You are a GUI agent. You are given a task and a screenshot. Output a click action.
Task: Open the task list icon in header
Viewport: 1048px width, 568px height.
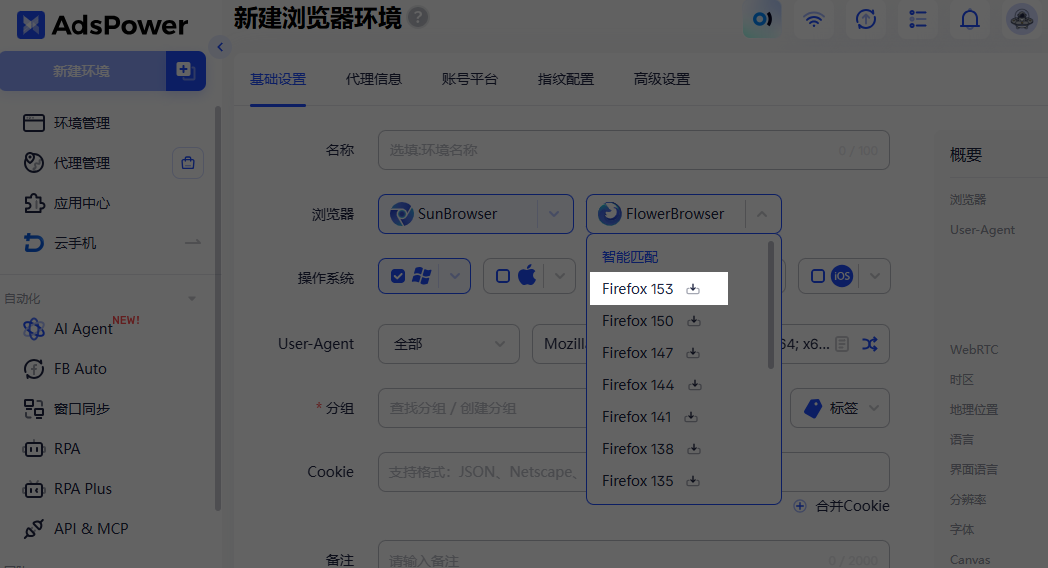(x=918, y=19)
